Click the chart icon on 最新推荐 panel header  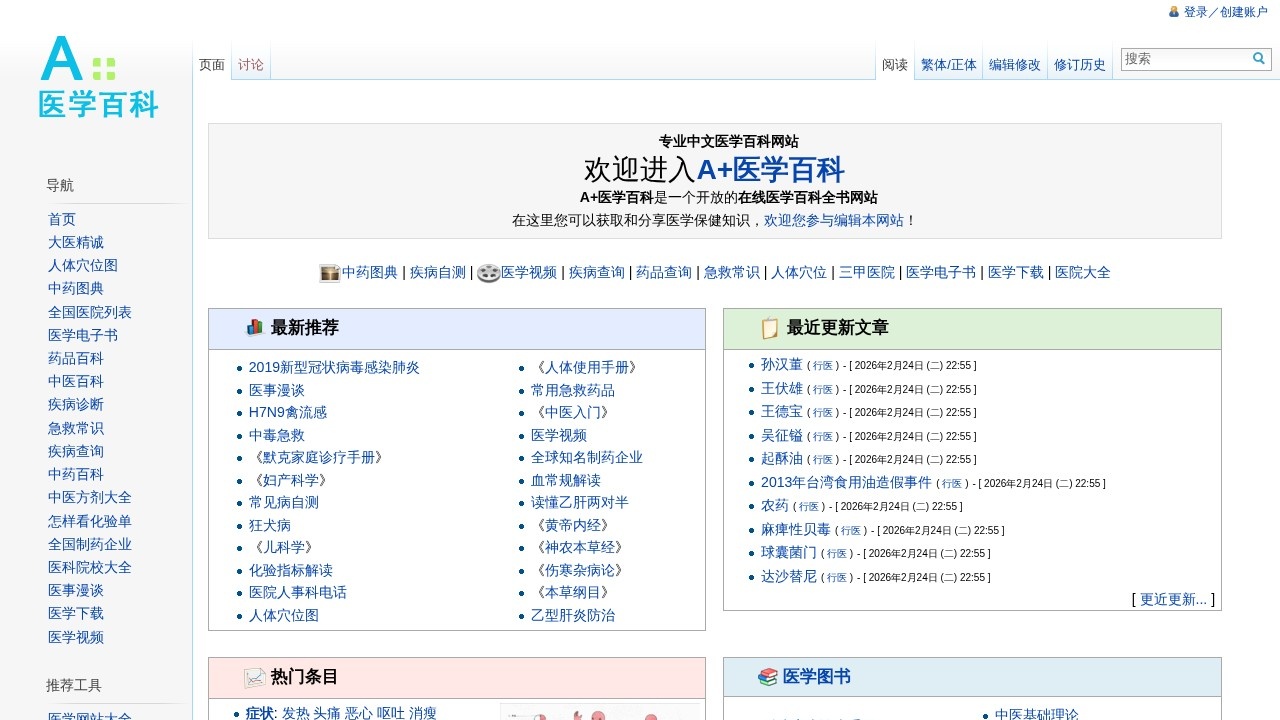254,327
